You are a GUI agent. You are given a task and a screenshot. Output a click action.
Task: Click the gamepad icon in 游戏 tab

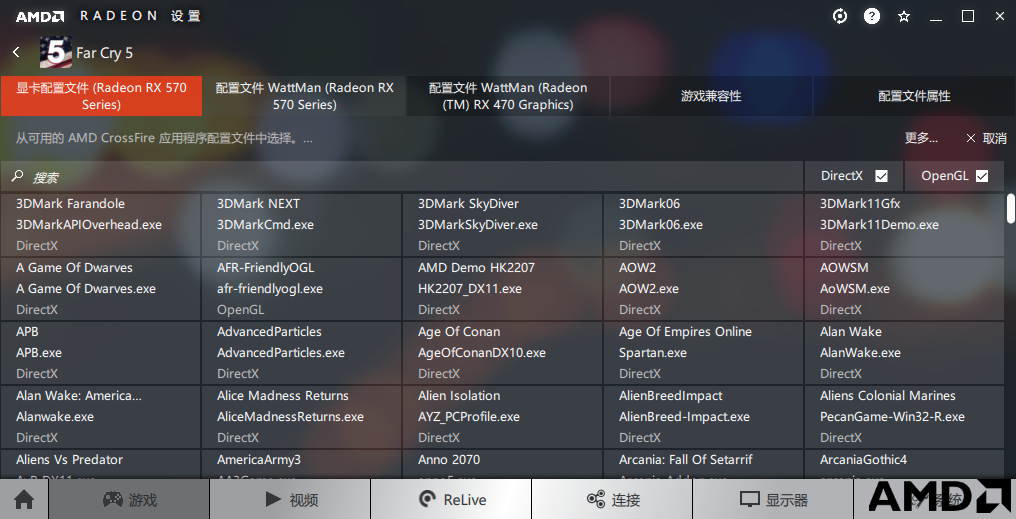(113, 499)
